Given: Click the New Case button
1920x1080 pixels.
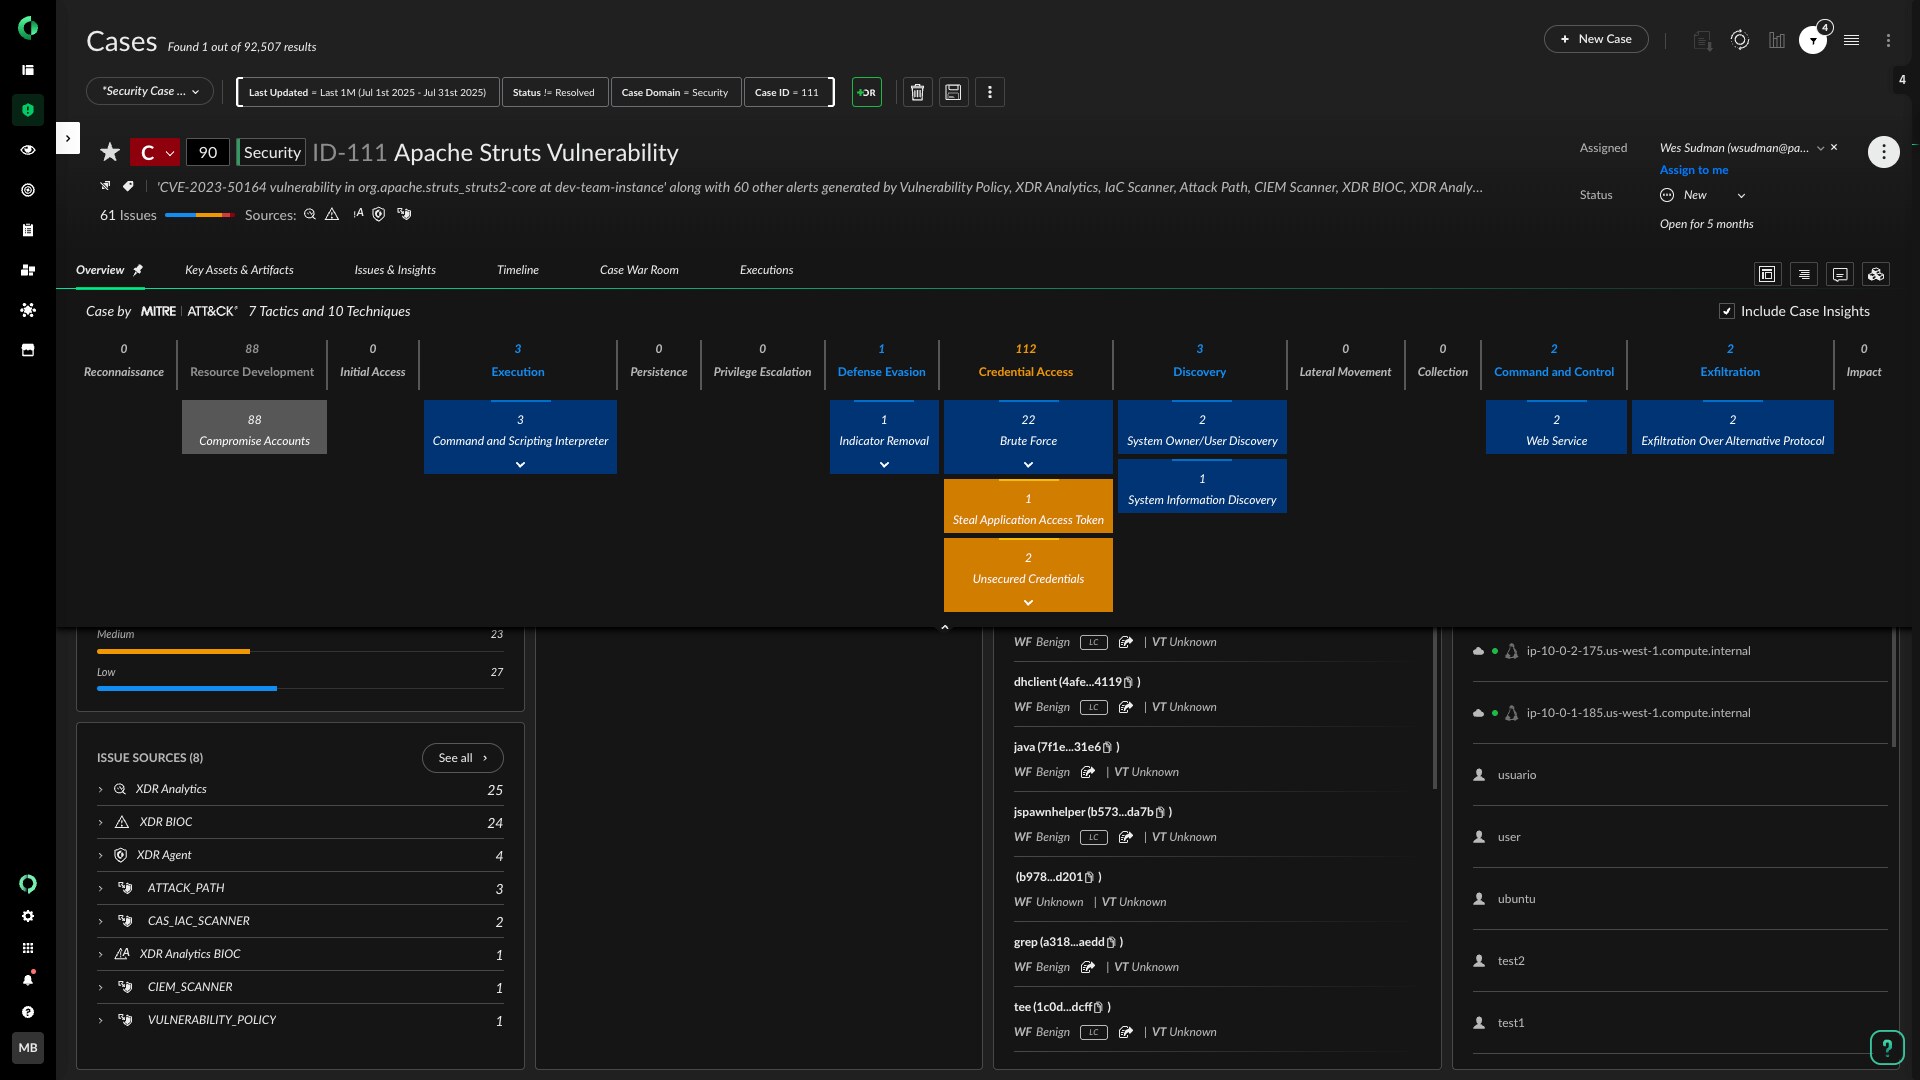Looking at the screenshot, I should (x=1595, y=39).
